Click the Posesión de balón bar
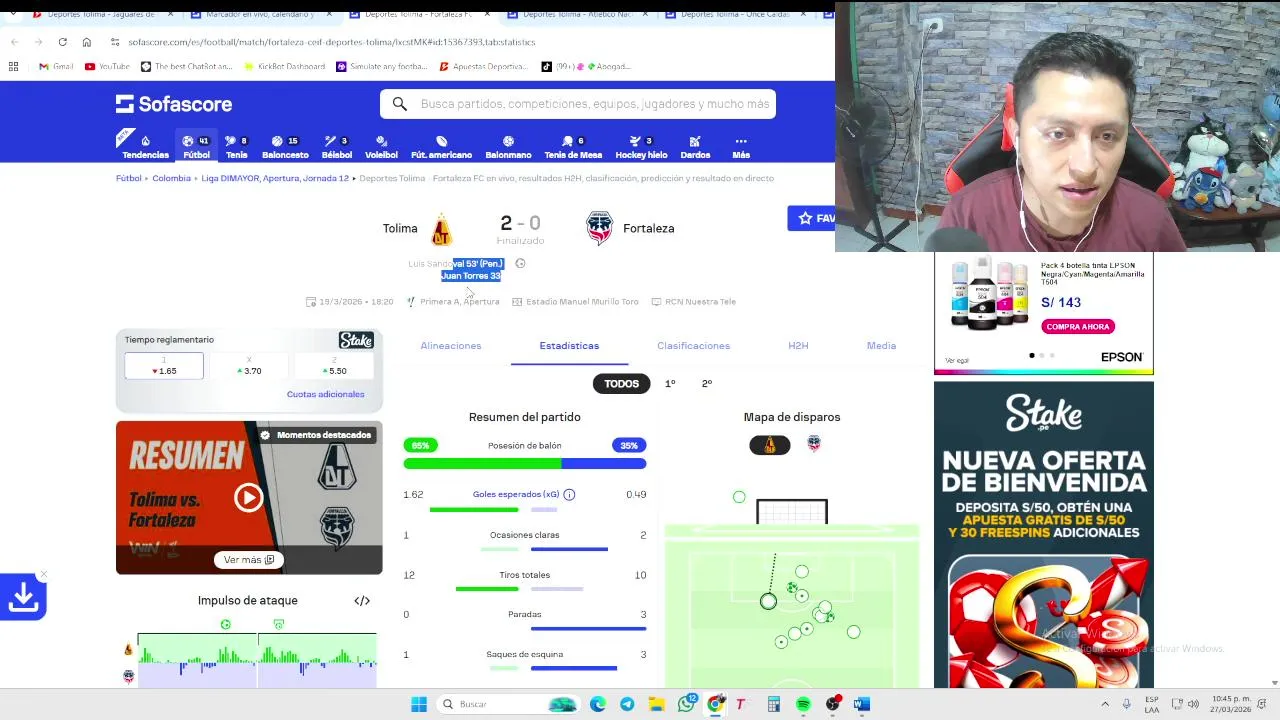Screen dimensions: 1280x720 (525, 464)
